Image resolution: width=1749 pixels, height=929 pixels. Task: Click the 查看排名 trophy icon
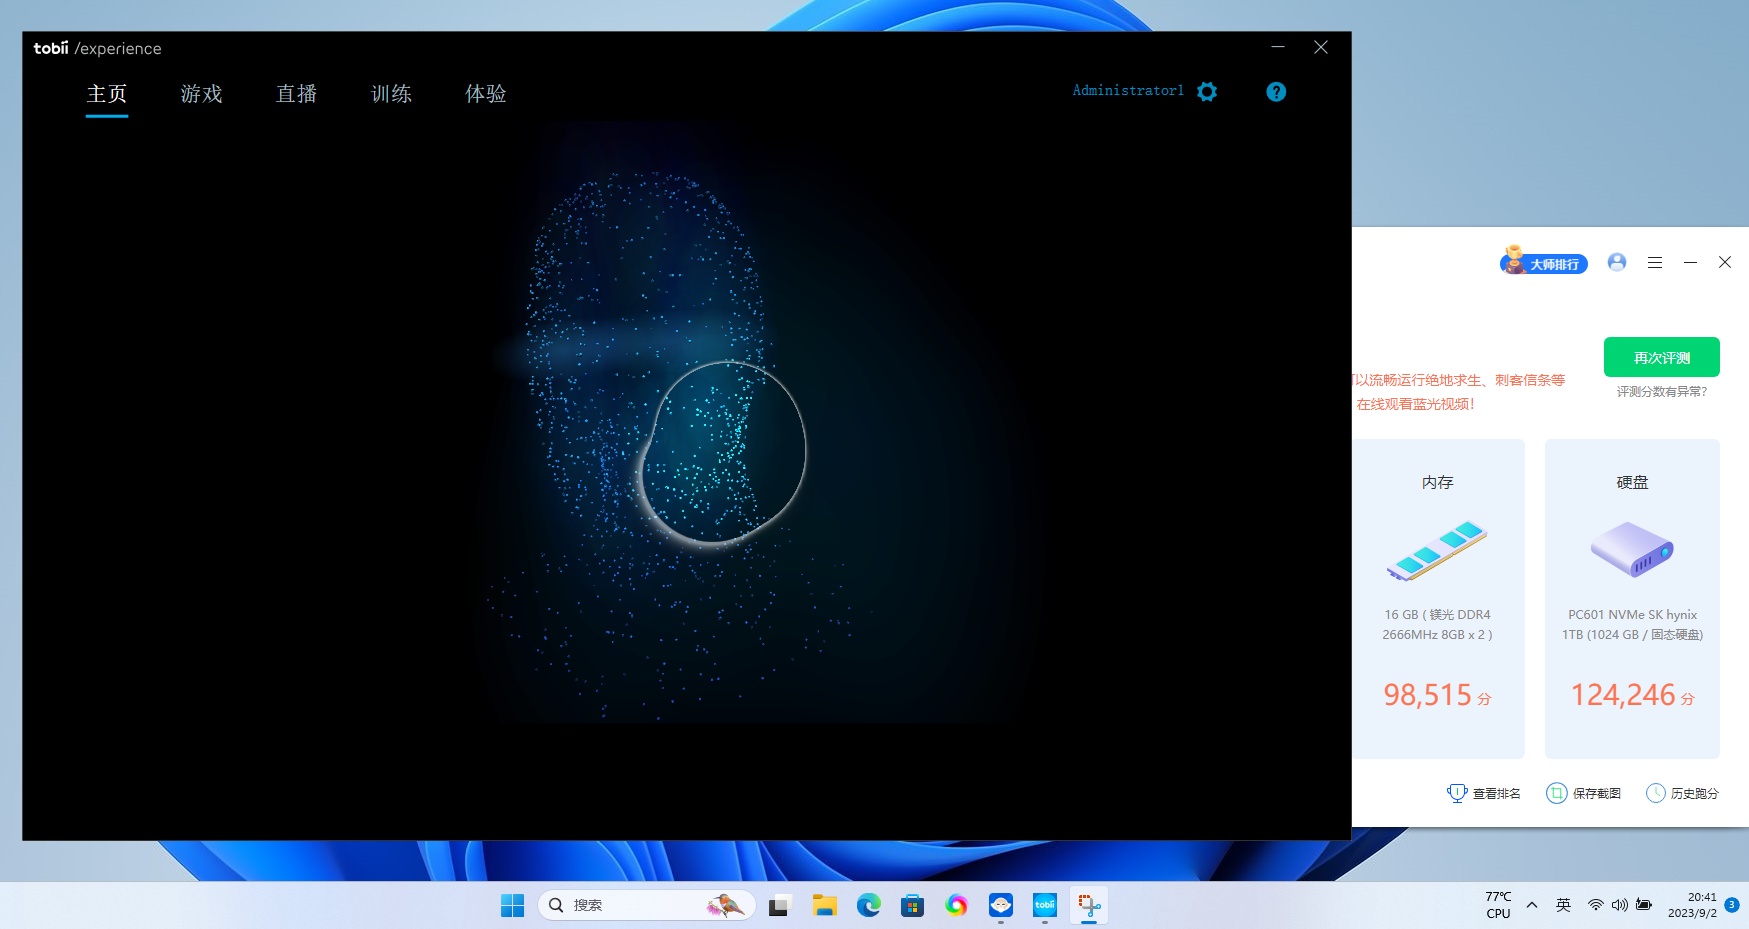coord(1457,793)
